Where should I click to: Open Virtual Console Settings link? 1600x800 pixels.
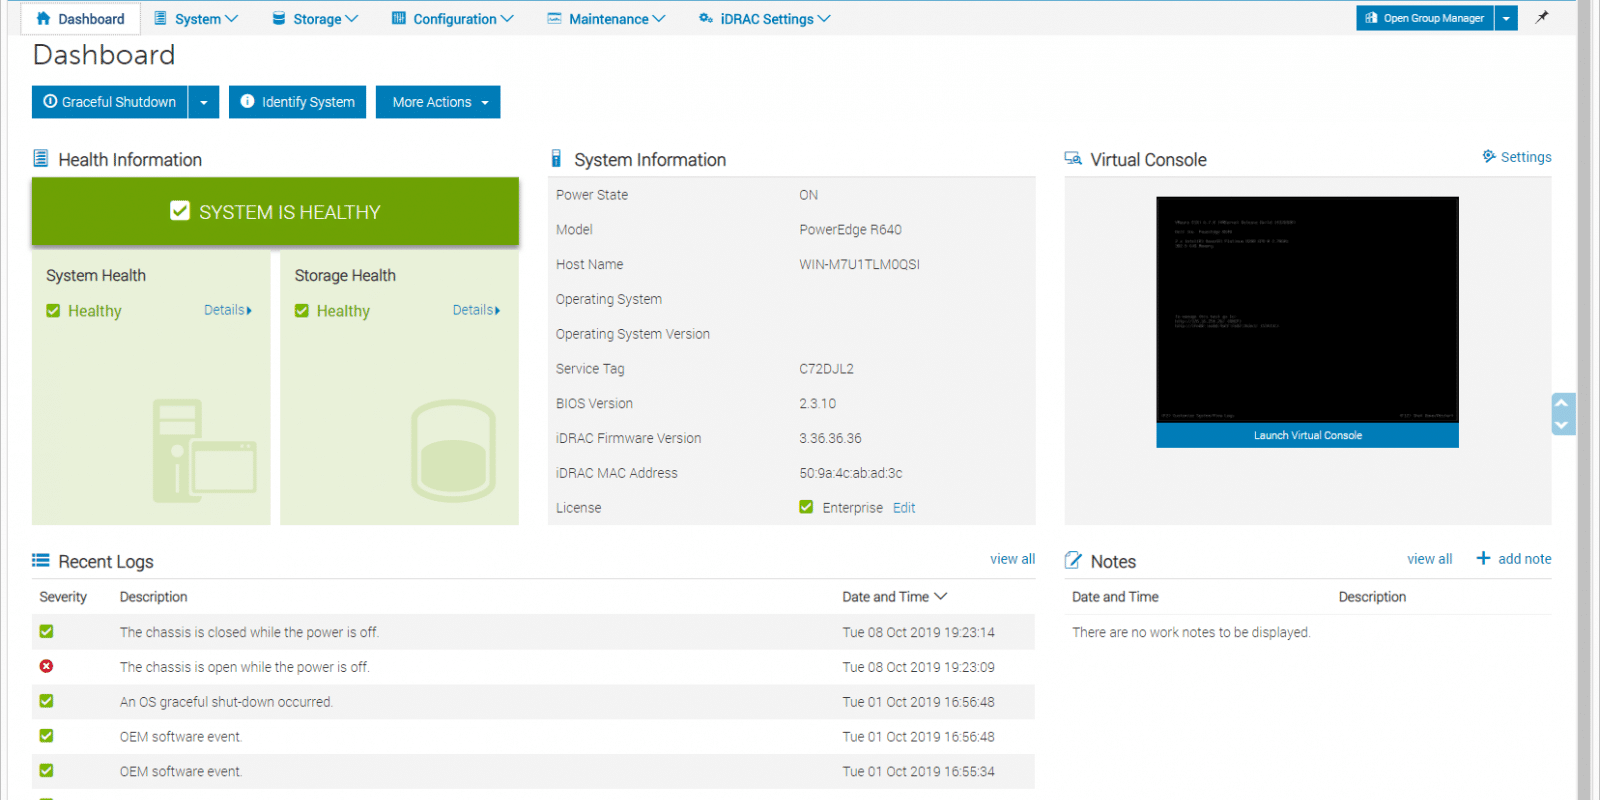pyautogui.click(x=1526, y=157)
